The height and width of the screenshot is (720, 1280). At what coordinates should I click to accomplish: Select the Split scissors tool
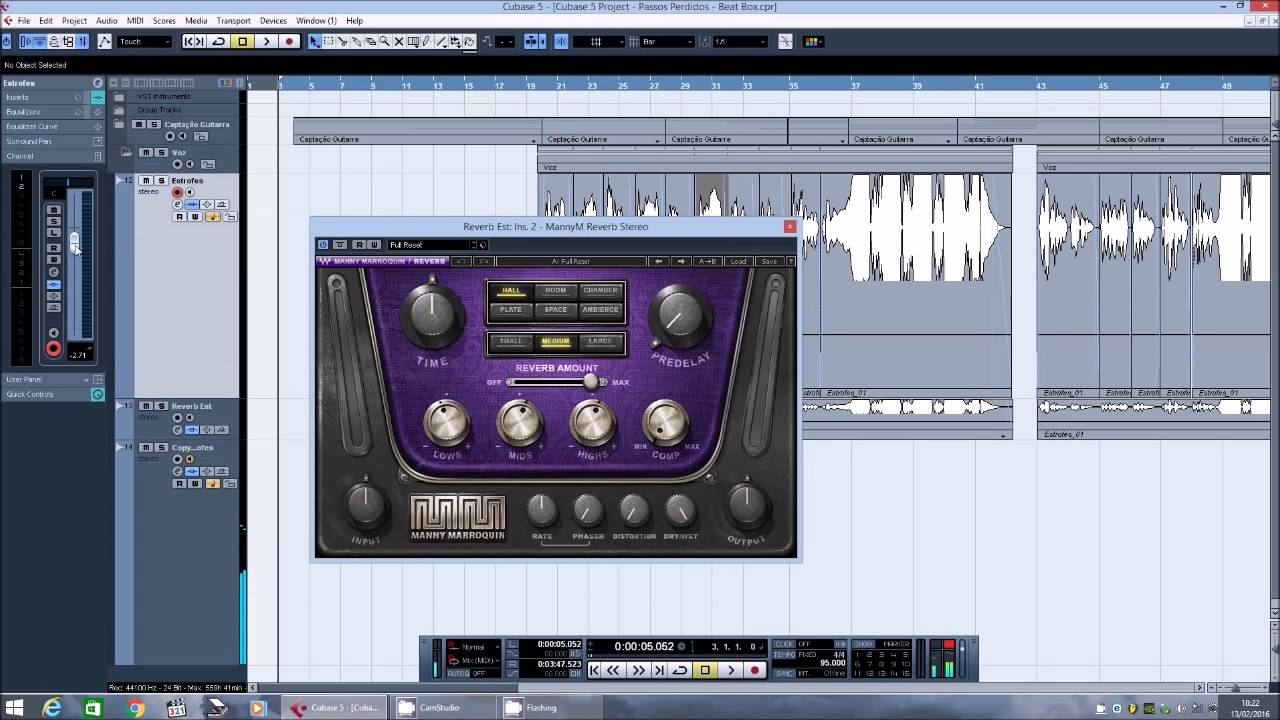342,41
